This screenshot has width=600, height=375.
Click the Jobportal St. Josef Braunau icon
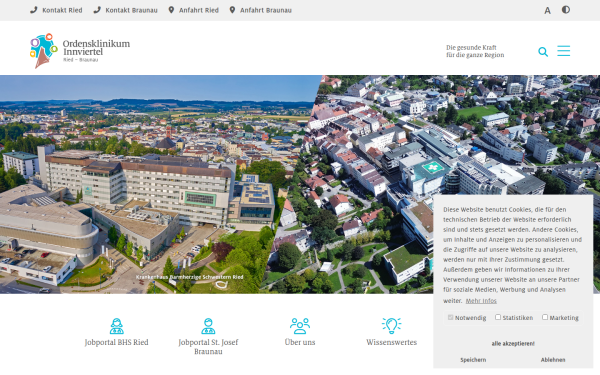click(208, 326)
